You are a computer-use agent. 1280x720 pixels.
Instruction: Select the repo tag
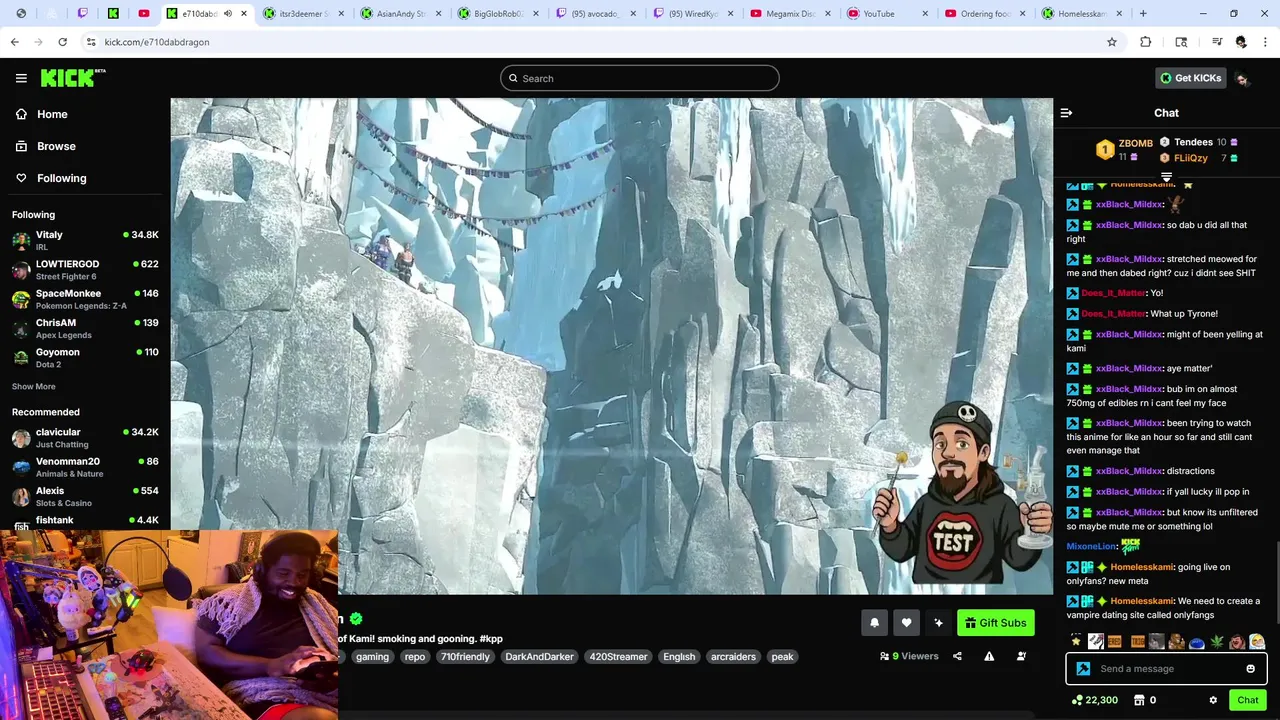pos(415,657)
